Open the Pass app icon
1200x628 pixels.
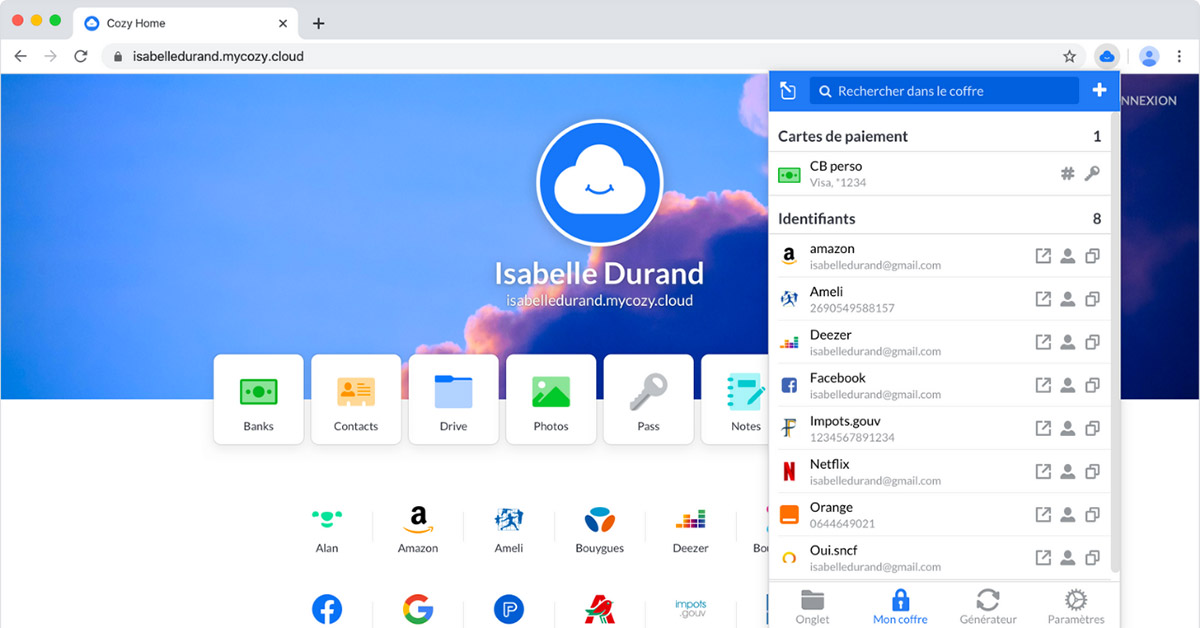point(648,399)
